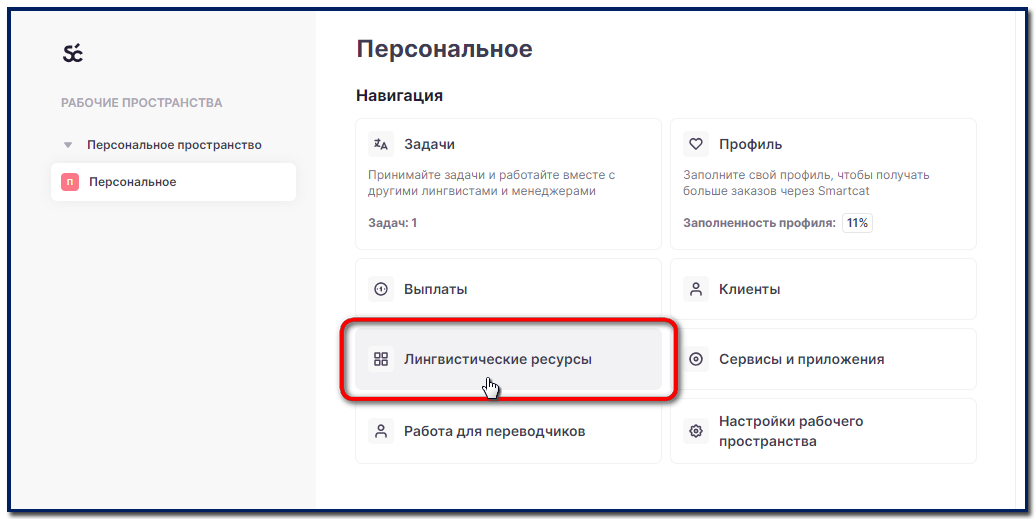
Task: Open the Выплаты navigation item
Action: point(435,289)
